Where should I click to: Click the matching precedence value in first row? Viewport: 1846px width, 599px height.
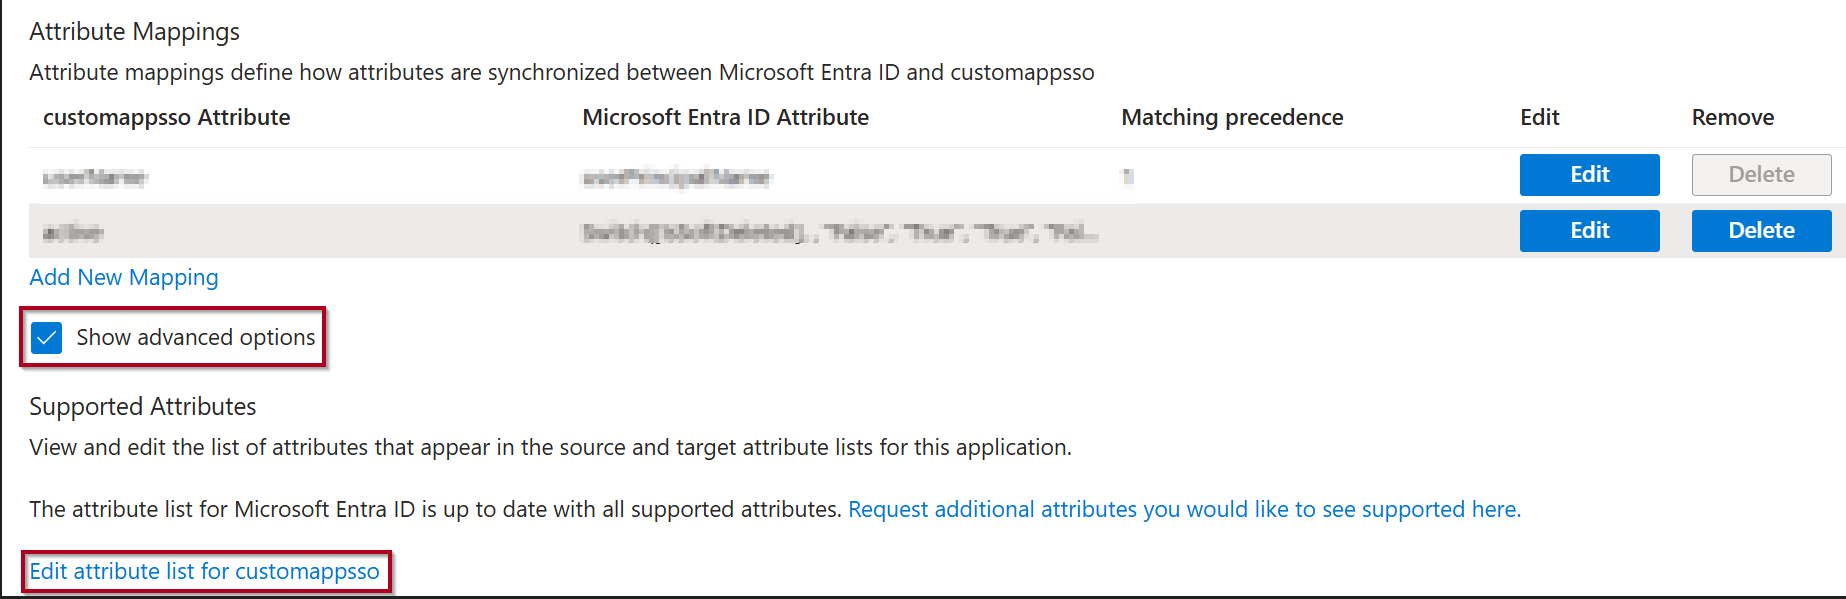tap(1127, 177)
